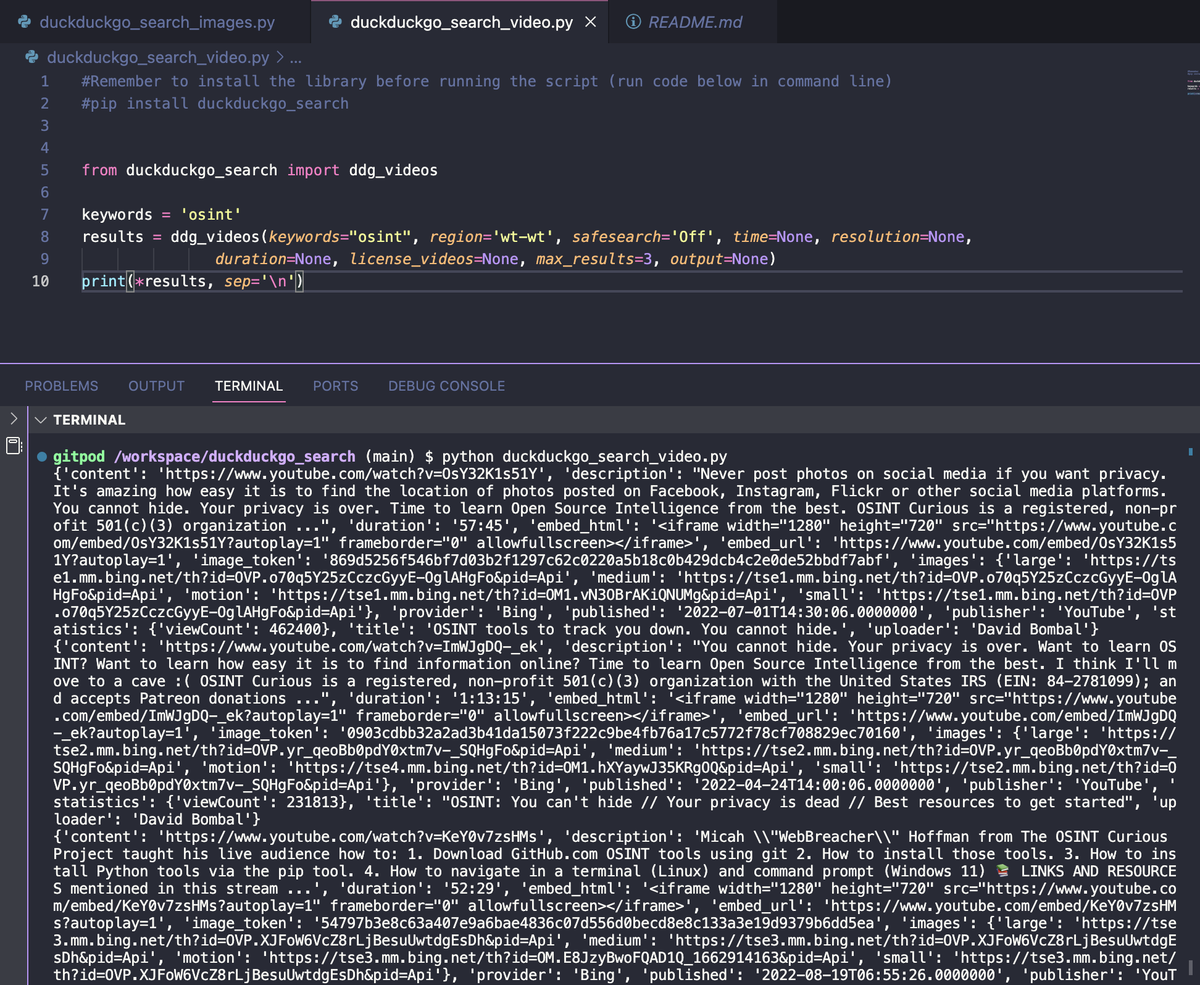Click the Python icon on duckduckgo_search_images.py tab
The height and width of the screenshot is (985, 1200).
(22, 20)
